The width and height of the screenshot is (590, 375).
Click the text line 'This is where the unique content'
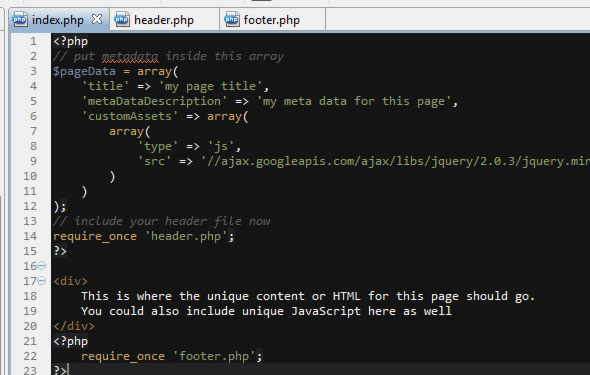click(x=308, y=296)
